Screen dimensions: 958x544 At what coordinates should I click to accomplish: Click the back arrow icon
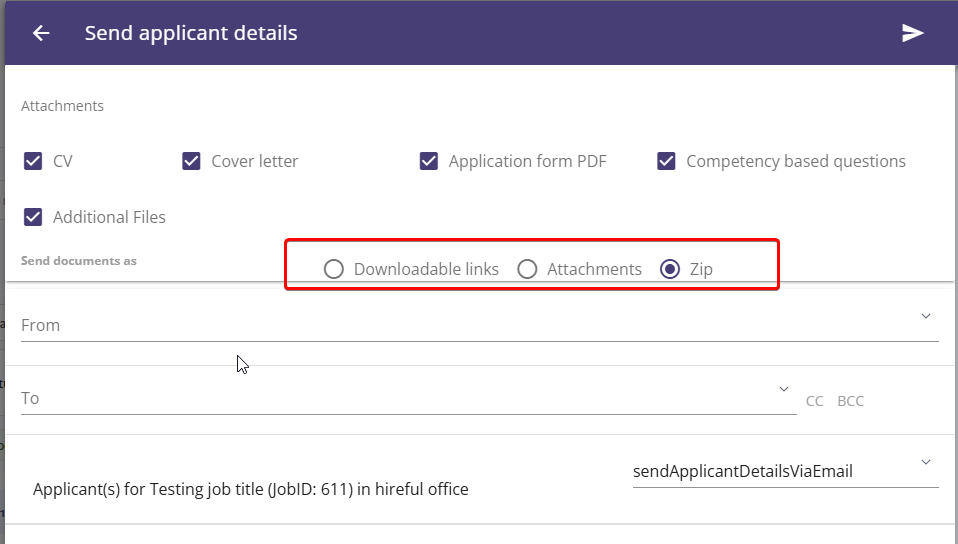(x=41, y=33)
